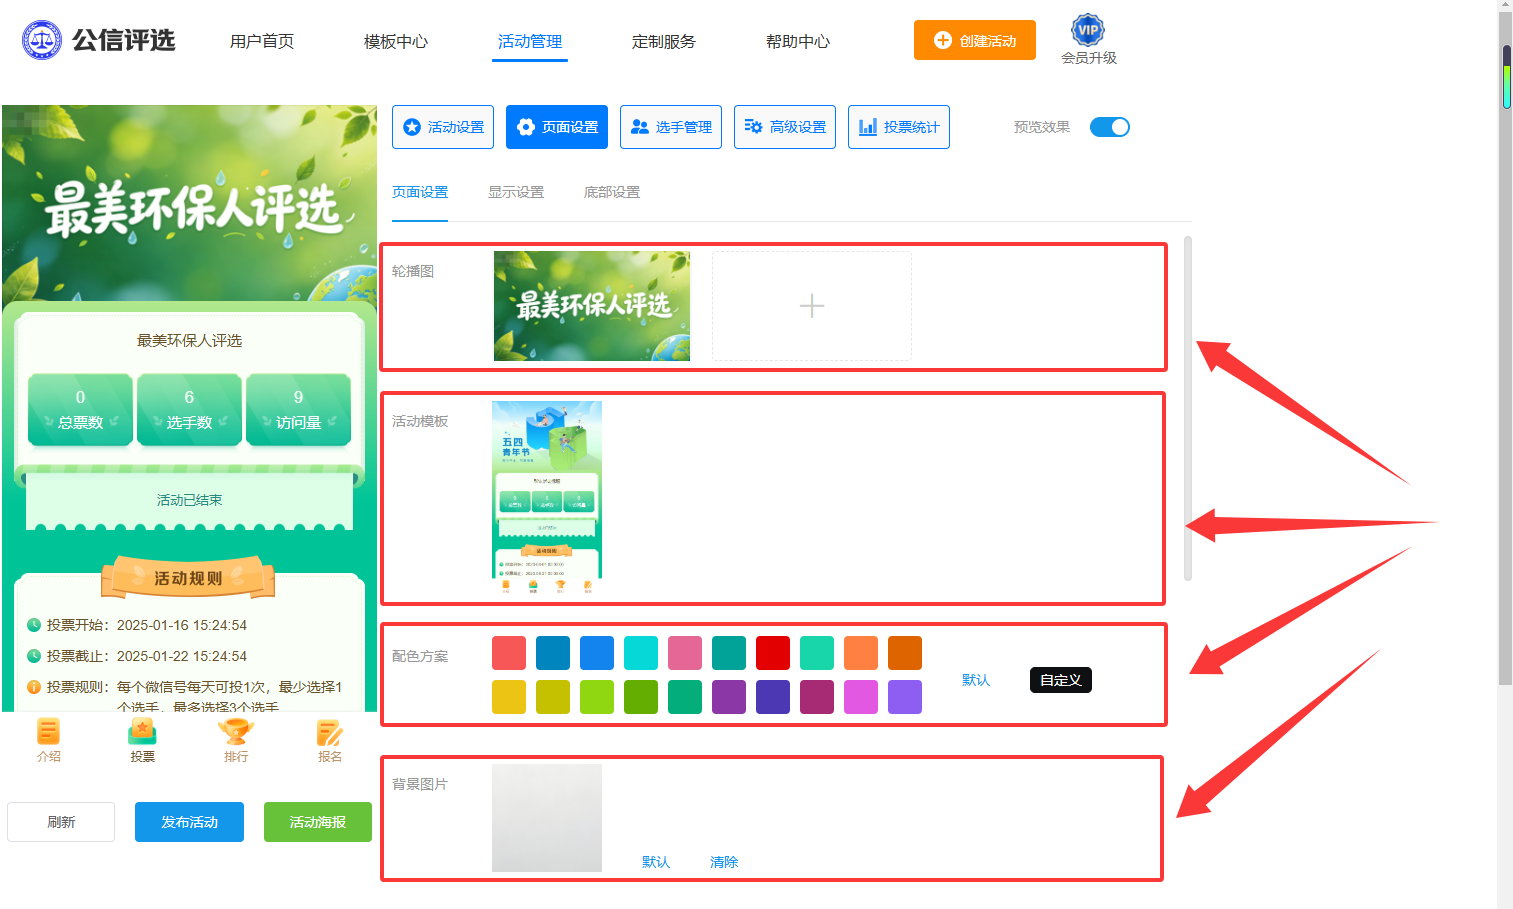Select the pink color swatch in top row

coord(685,653)
